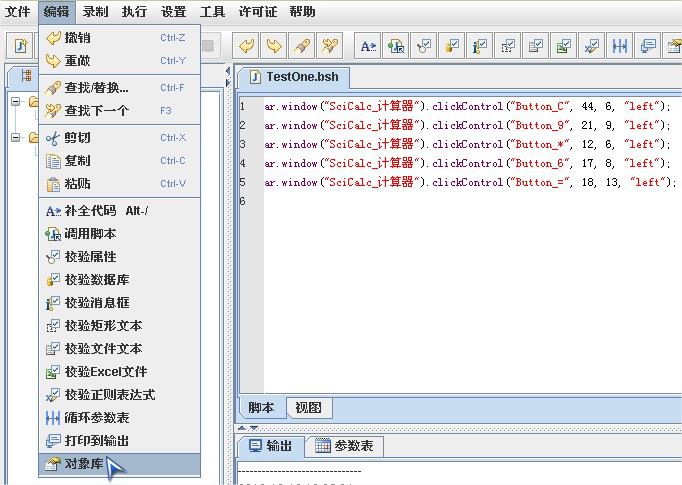This screenshot has width=682, height=485.
Task: Click the loop parameter table toolbar icon
Action: pyautogui.click(x=620, y=46)
